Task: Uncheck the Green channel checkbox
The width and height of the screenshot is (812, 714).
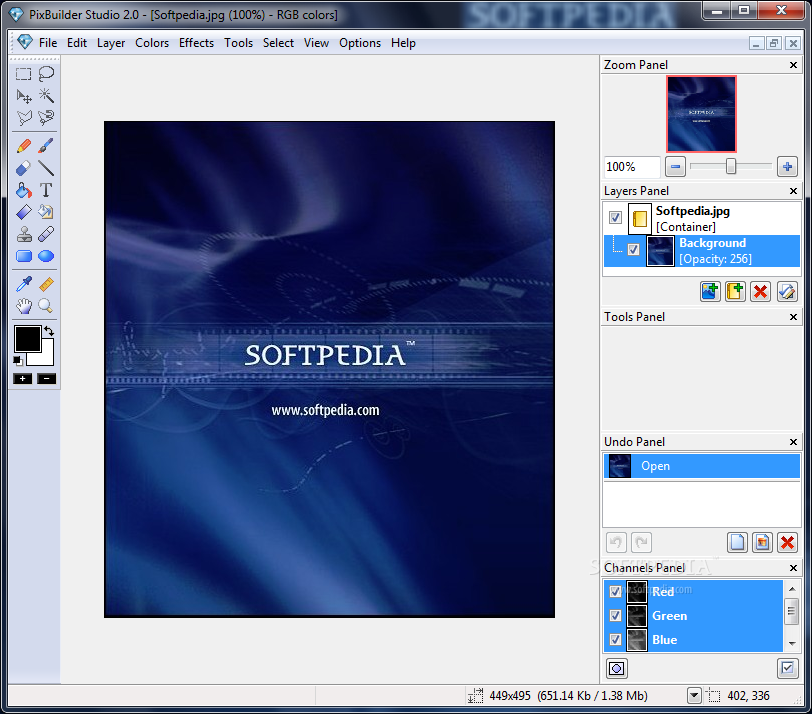Action: pos(615,616)
